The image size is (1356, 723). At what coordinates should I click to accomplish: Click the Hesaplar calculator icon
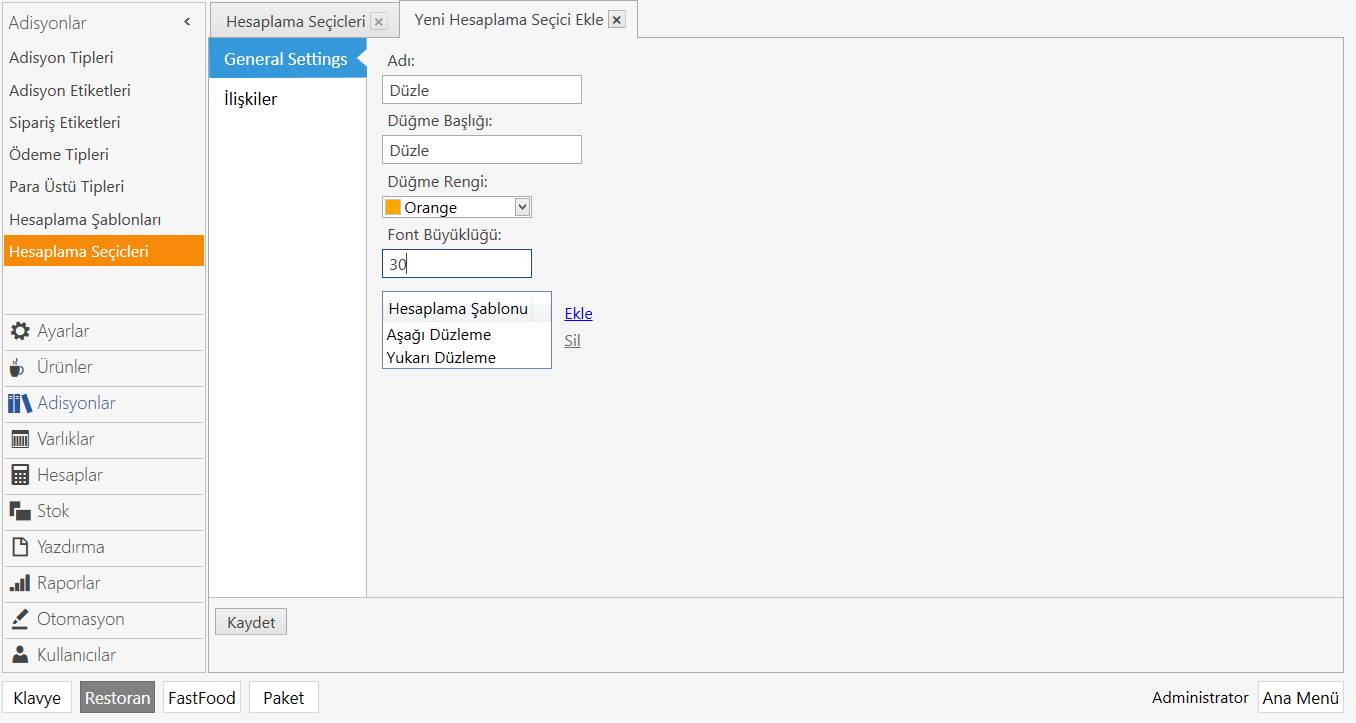[20, 475]
